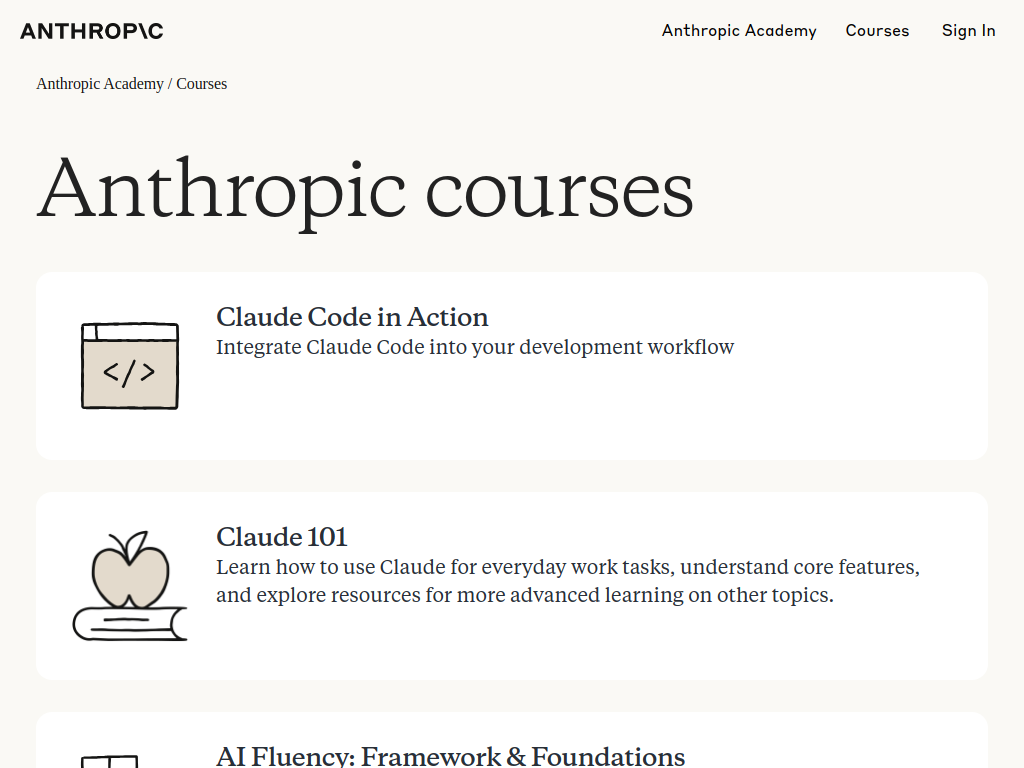Screen dimensions: 1024x768
Task: Select the Claude 101 course card
Action: [512, 586]
